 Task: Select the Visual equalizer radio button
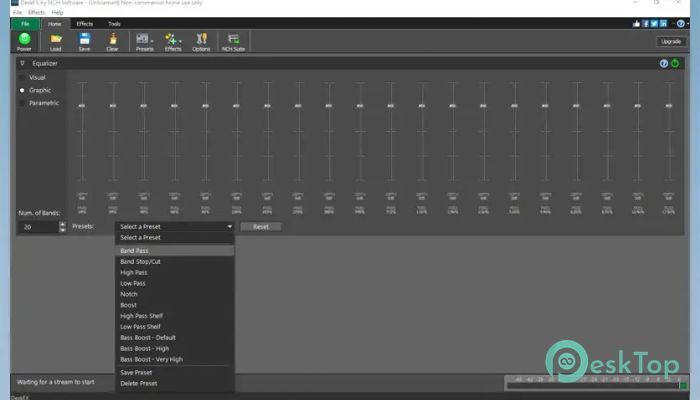pos(22,78)
